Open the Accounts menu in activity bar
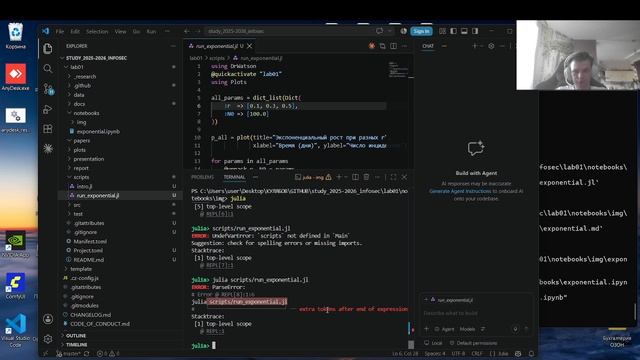The height and width of the screenshot is (360, 640). coord(48,319)
